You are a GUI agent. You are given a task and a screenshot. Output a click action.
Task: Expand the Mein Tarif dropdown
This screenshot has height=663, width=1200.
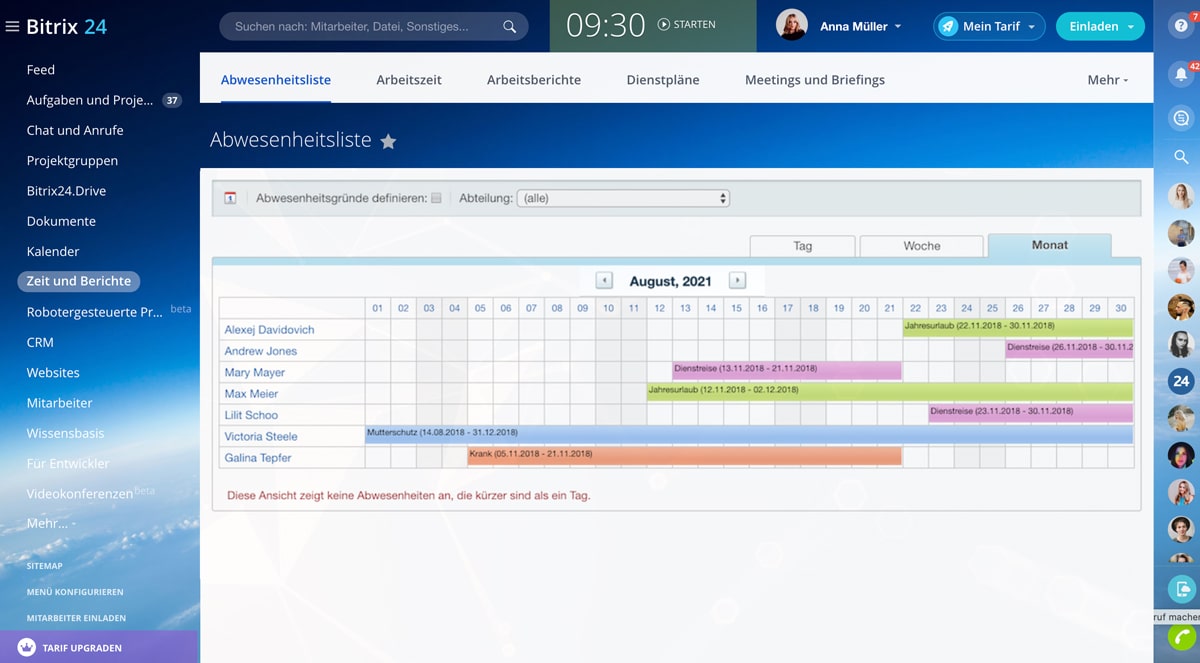(989, 27)
